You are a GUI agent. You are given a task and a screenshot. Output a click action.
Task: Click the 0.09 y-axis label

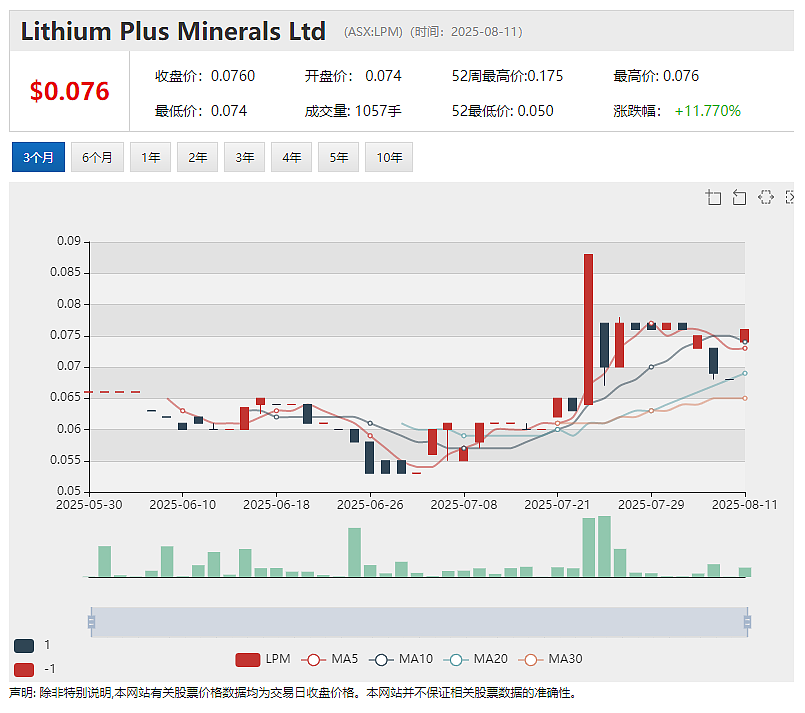69,241
